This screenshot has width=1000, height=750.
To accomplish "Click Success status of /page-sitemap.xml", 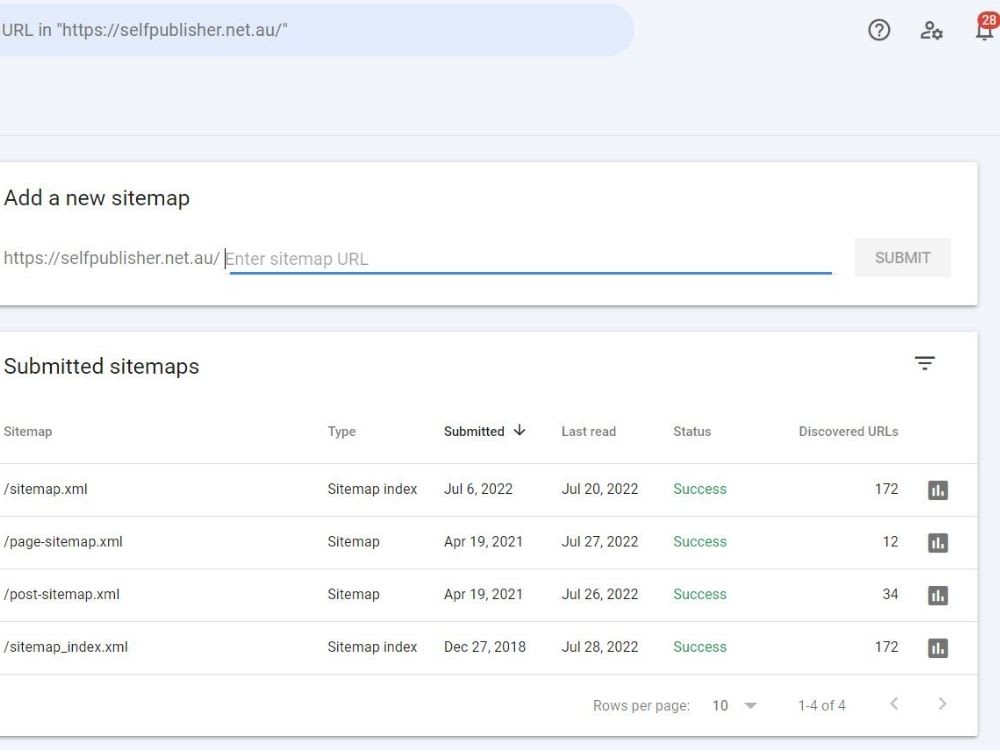I will click(700, 541).
